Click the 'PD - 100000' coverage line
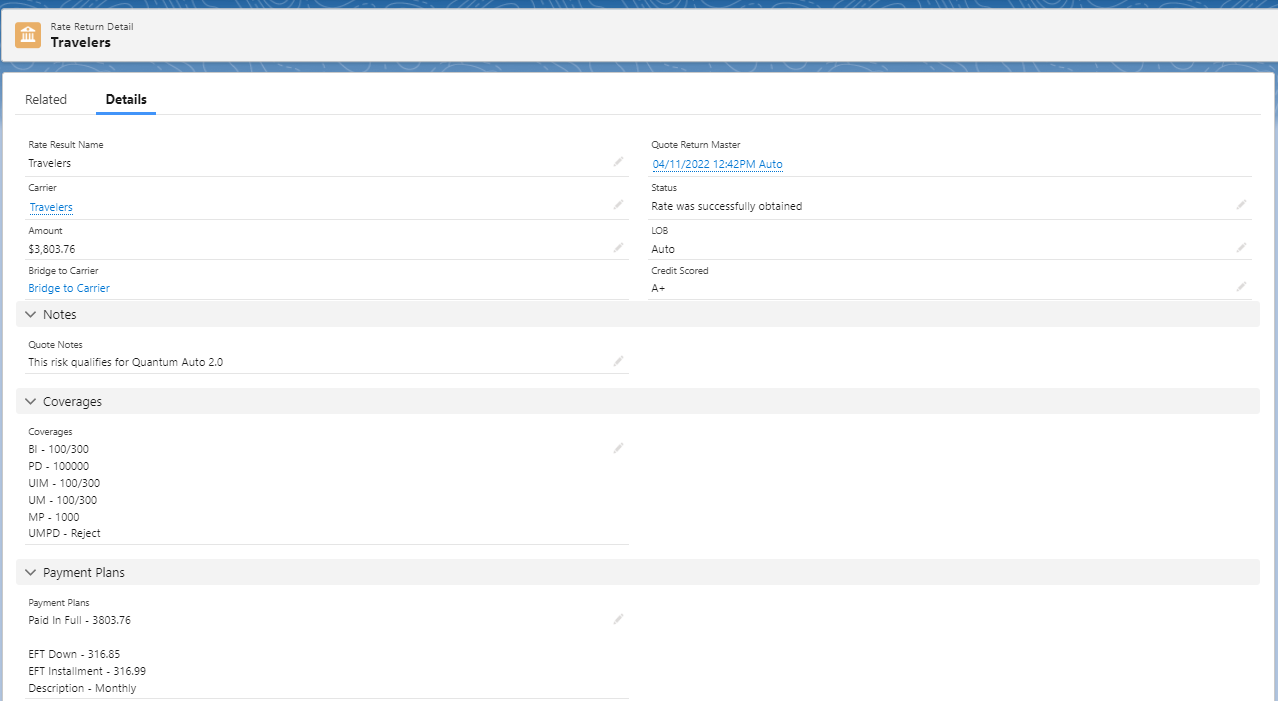This screenshot has width=1278, height=701. coord(59,466)
